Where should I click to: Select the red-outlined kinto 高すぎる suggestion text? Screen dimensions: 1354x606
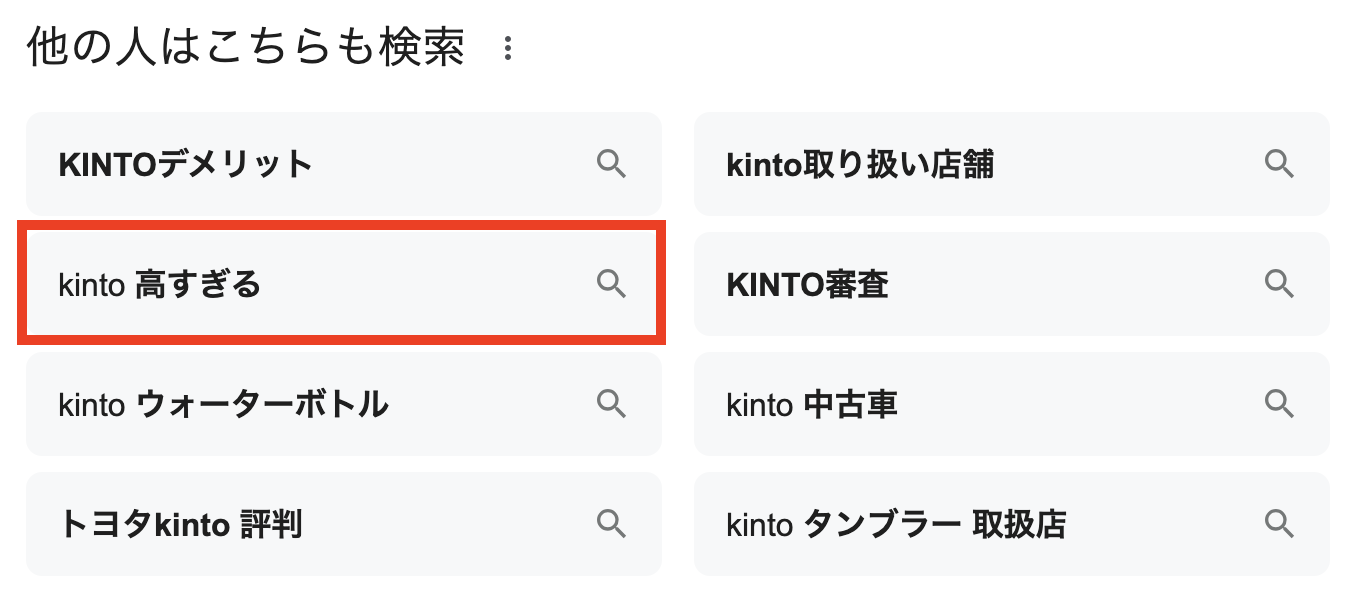point(160,285)
